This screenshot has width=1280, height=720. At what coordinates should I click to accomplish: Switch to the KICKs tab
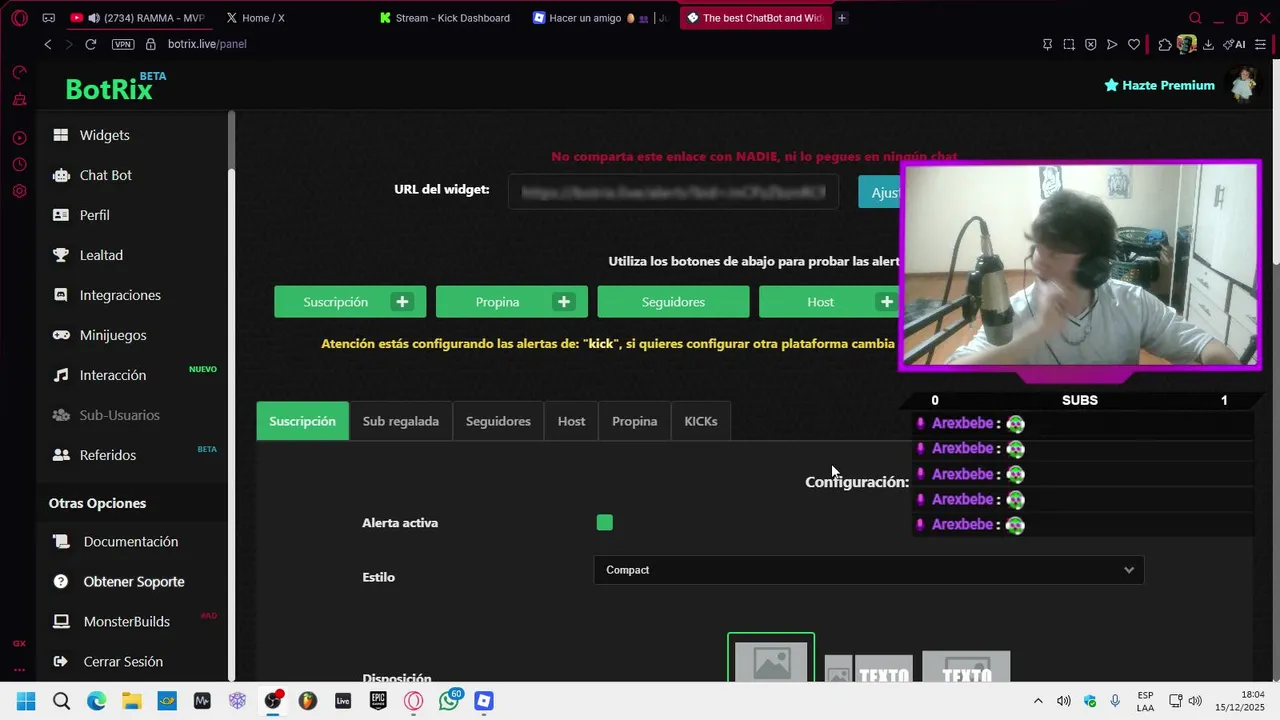coord(700,421)
